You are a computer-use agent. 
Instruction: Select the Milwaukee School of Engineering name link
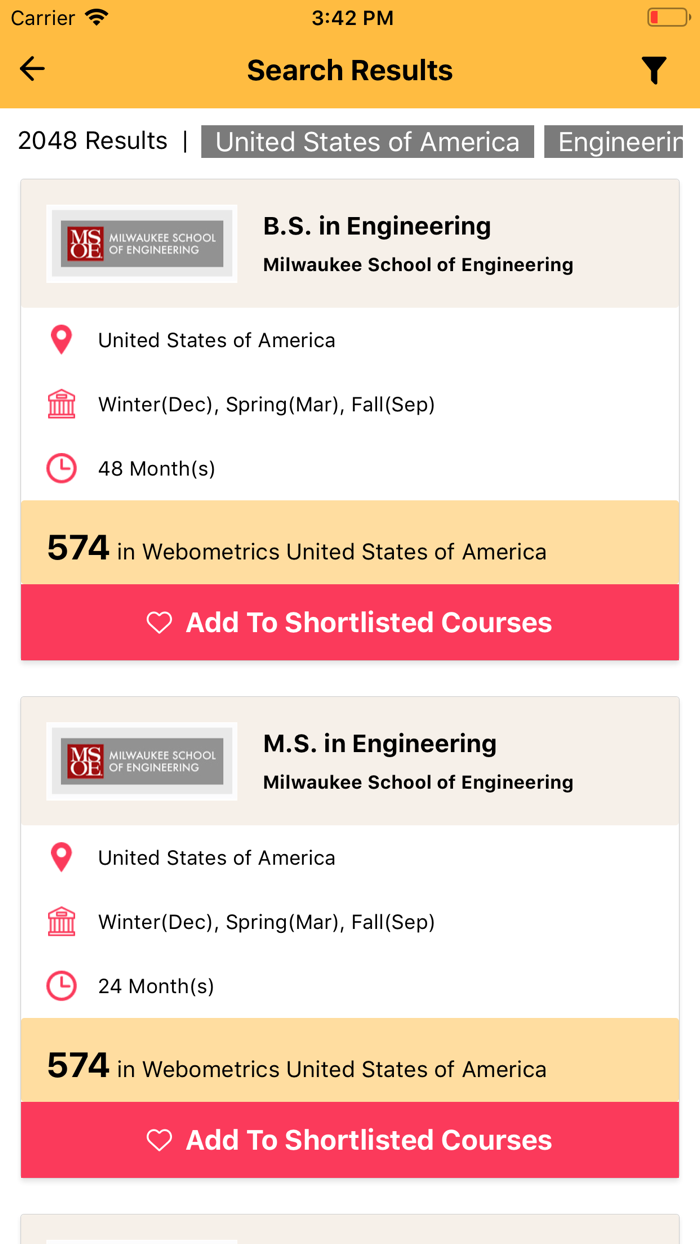[x=417, y=264]
